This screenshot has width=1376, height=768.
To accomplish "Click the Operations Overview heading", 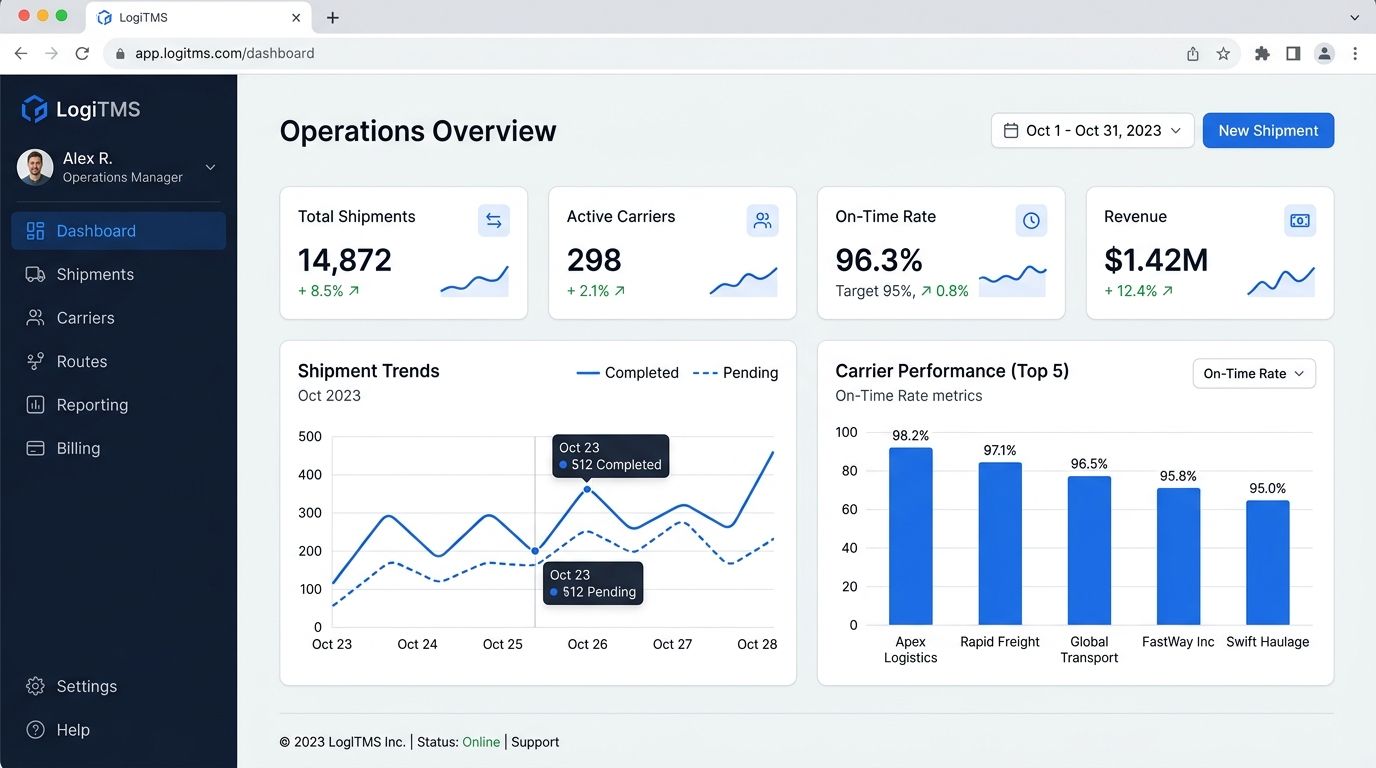I will click(x=418, y=131).
